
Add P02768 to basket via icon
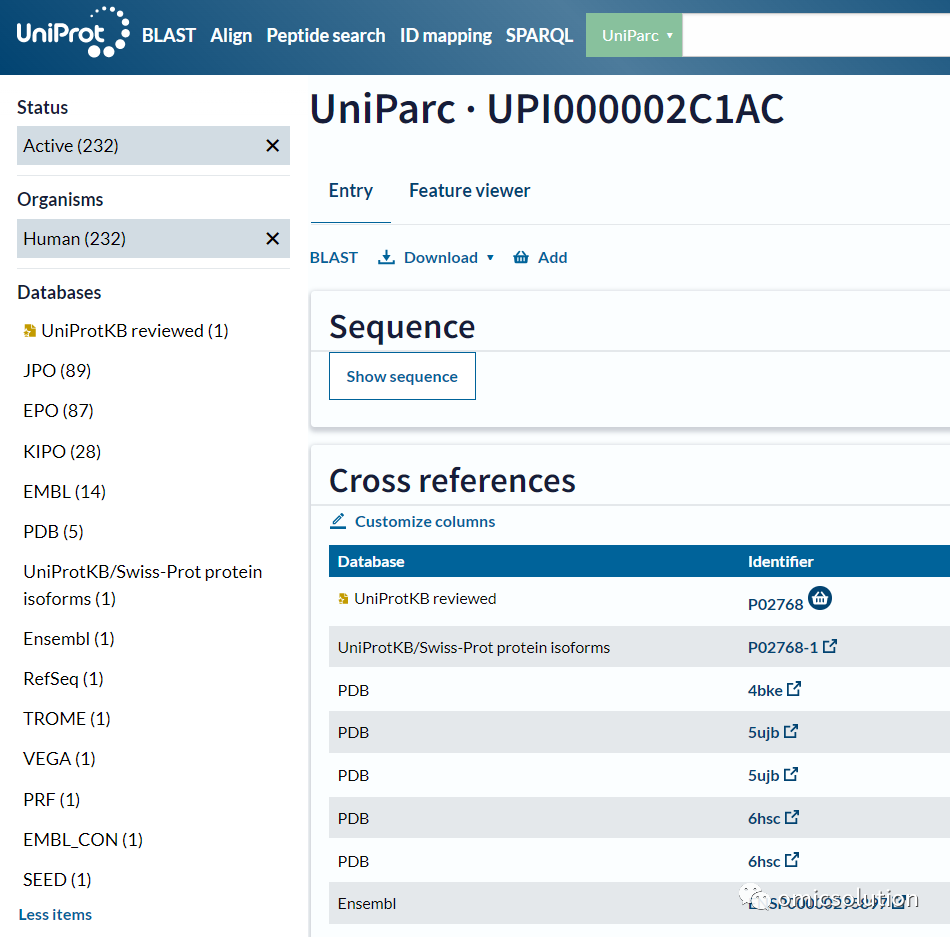[x=820, y=598]
